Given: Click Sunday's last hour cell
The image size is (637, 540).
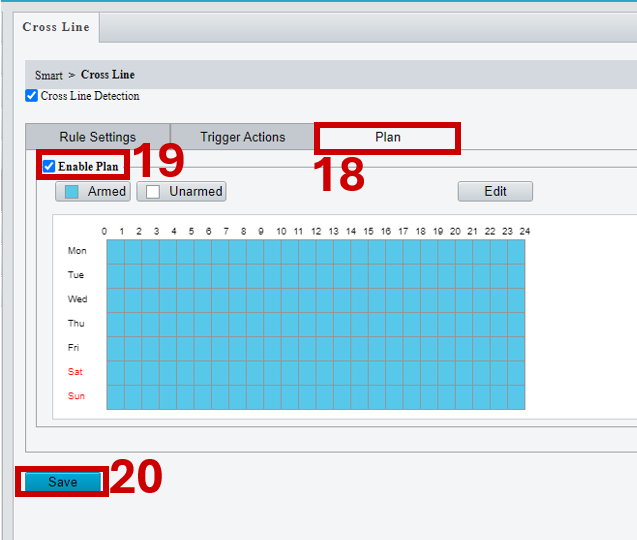Looking at the screenshot, I should (516, 397).
